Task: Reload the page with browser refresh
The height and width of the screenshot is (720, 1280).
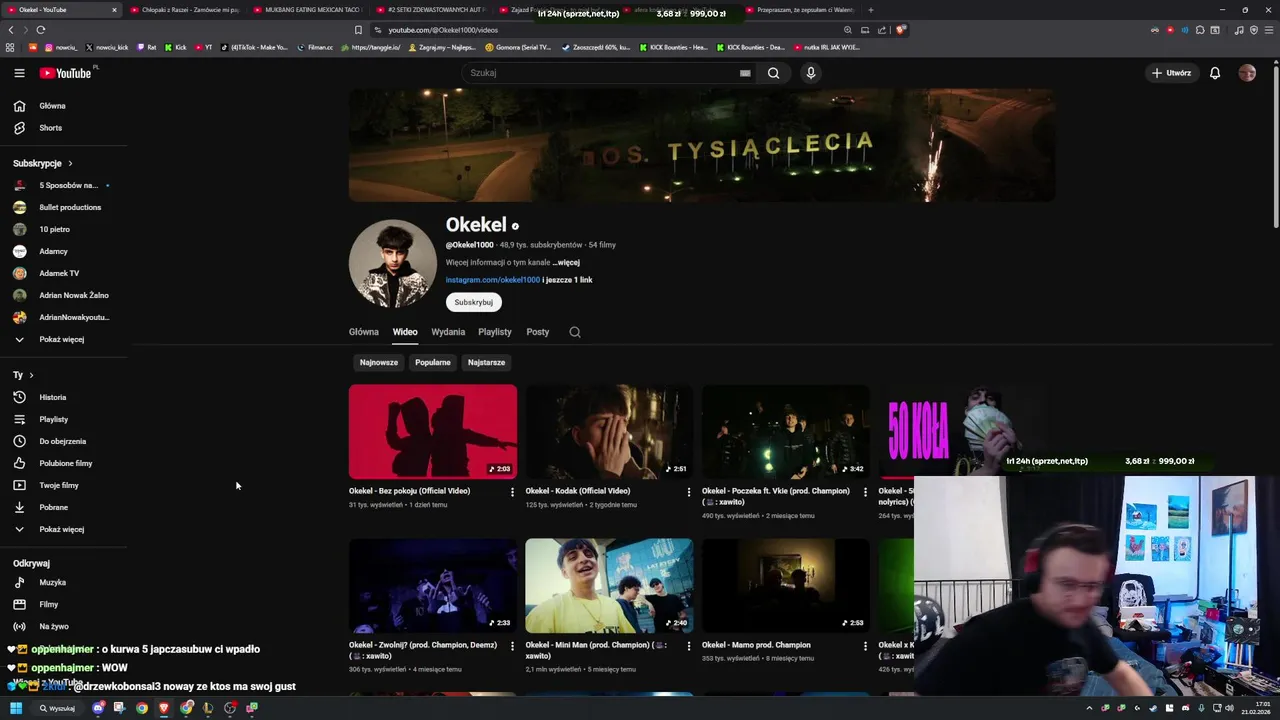Action: 40,30
